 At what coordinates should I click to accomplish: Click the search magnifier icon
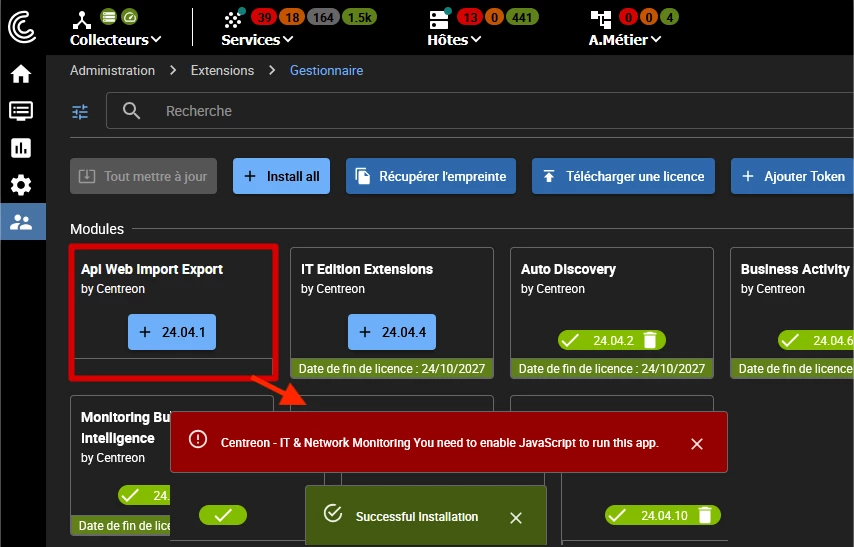tap(131, 111)
